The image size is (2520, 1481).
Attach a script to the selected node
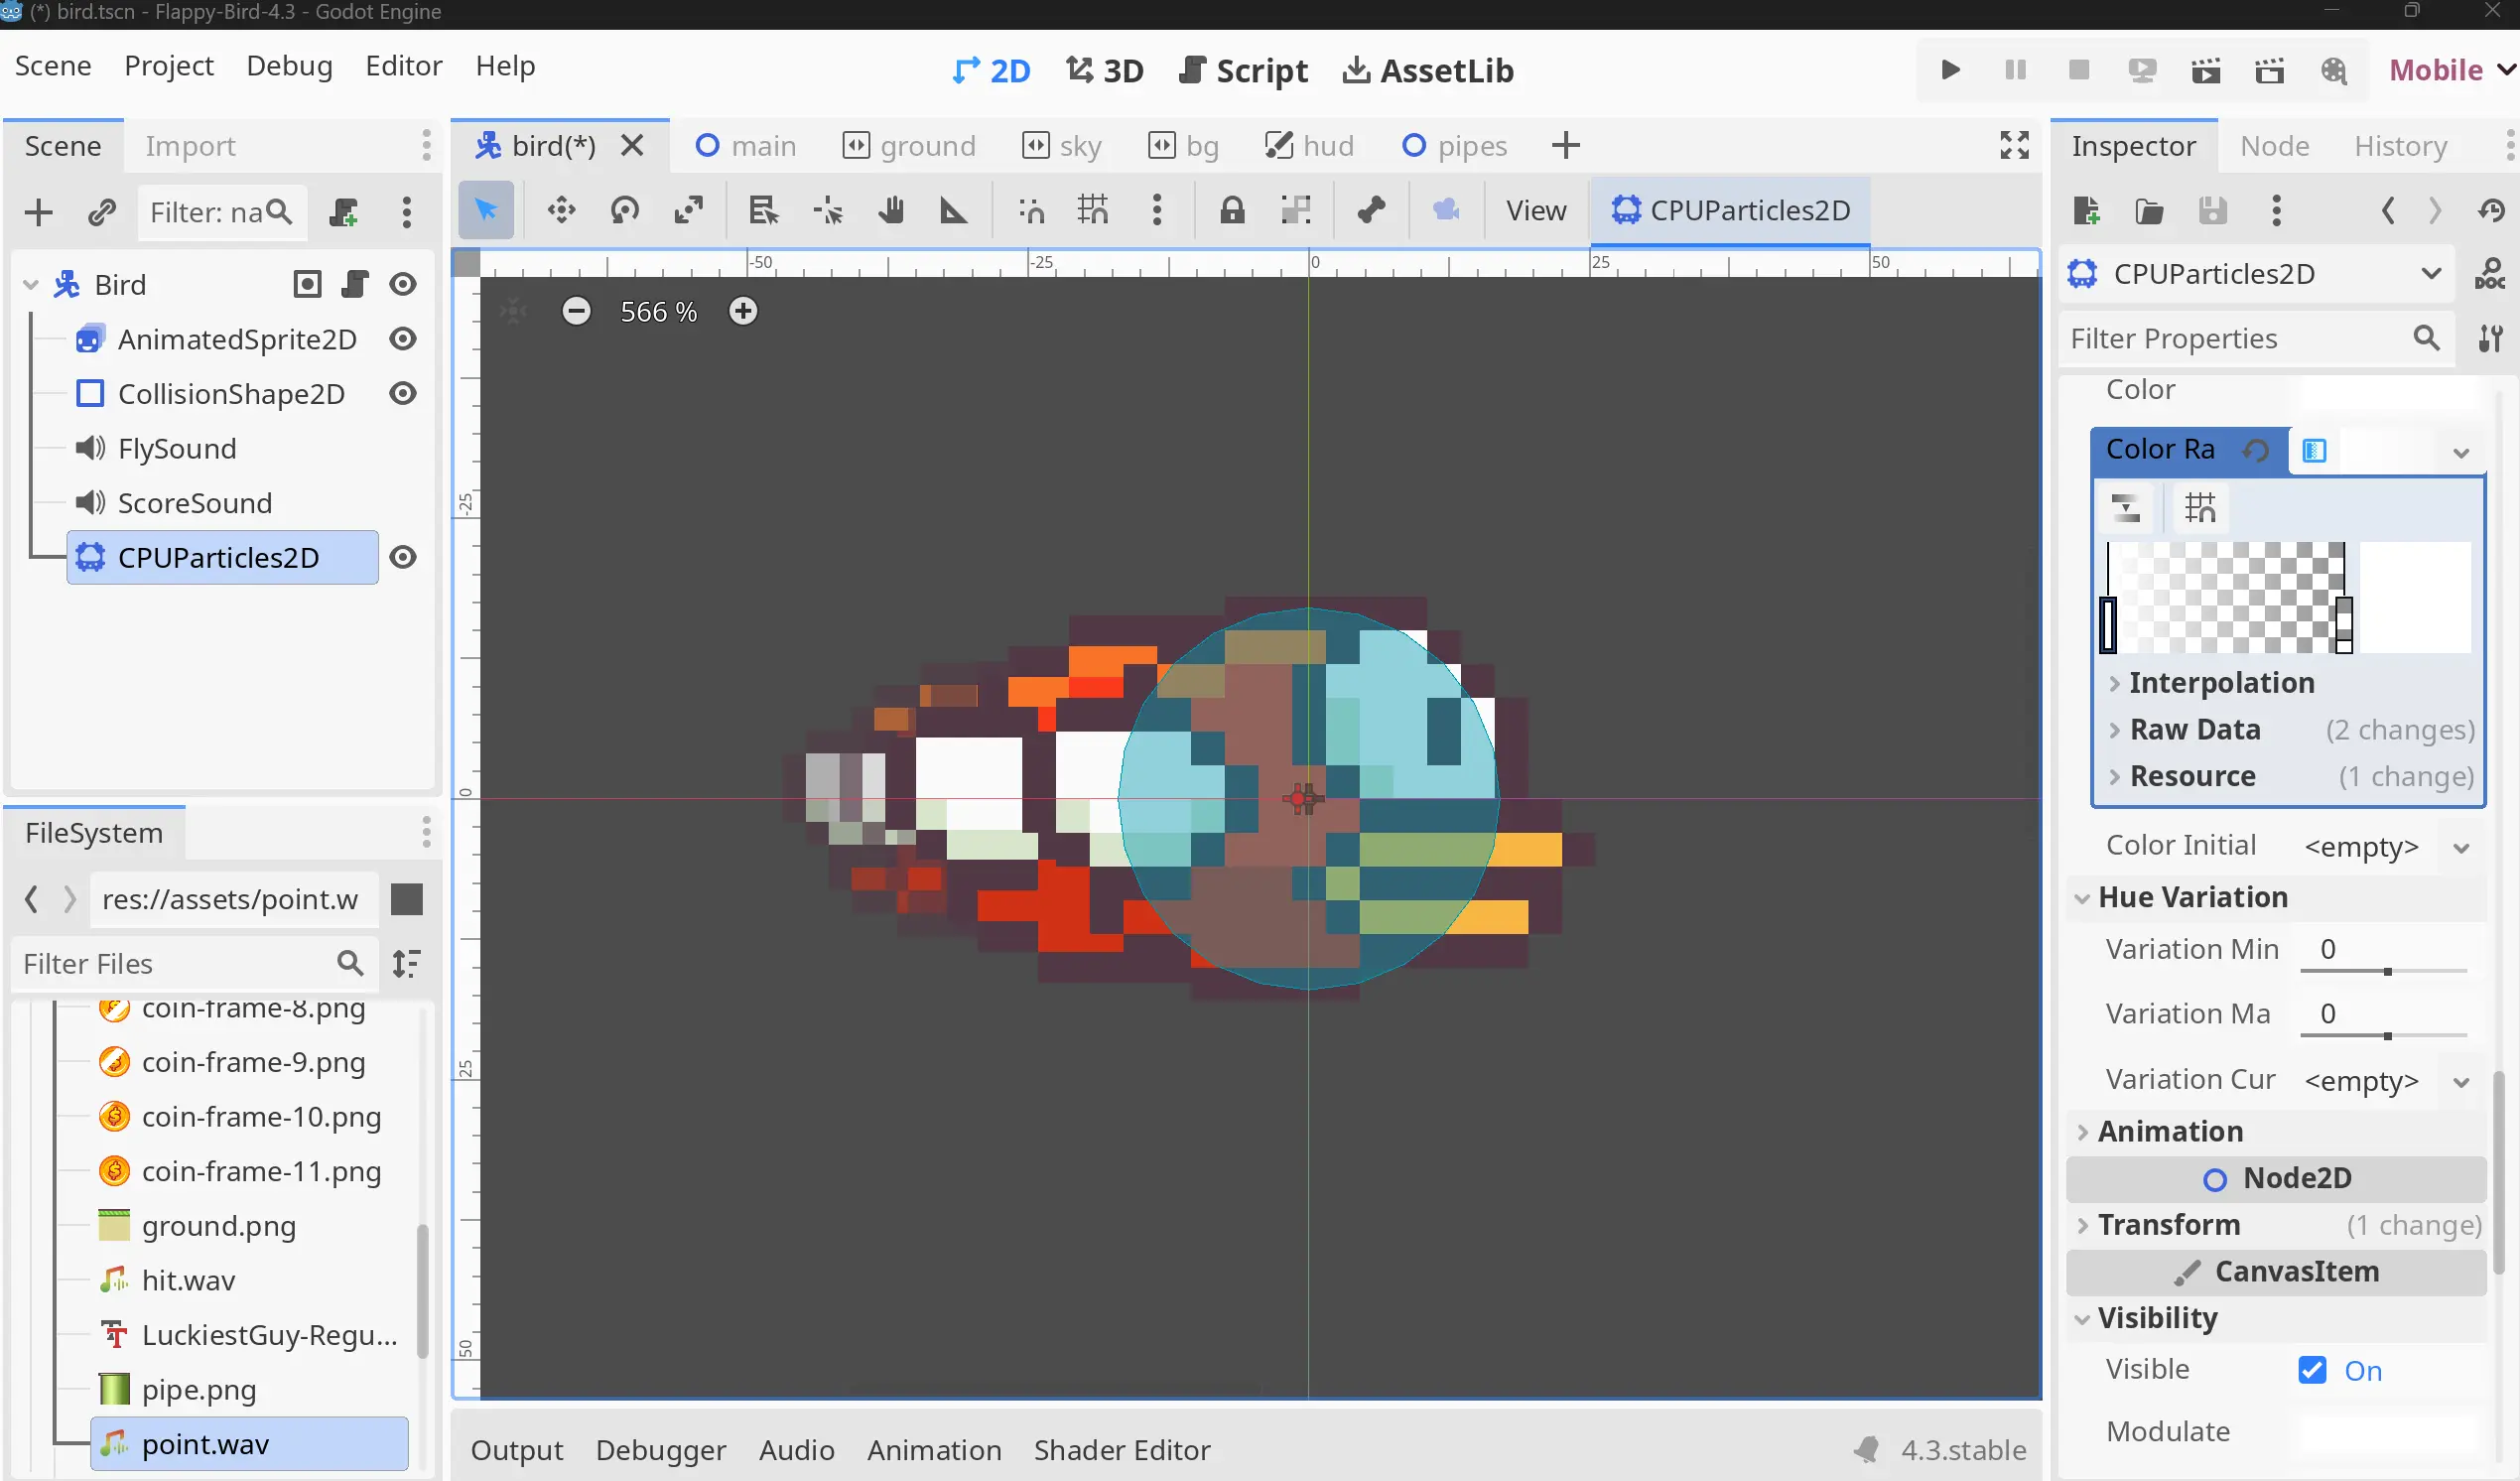[x=344, y=212]
